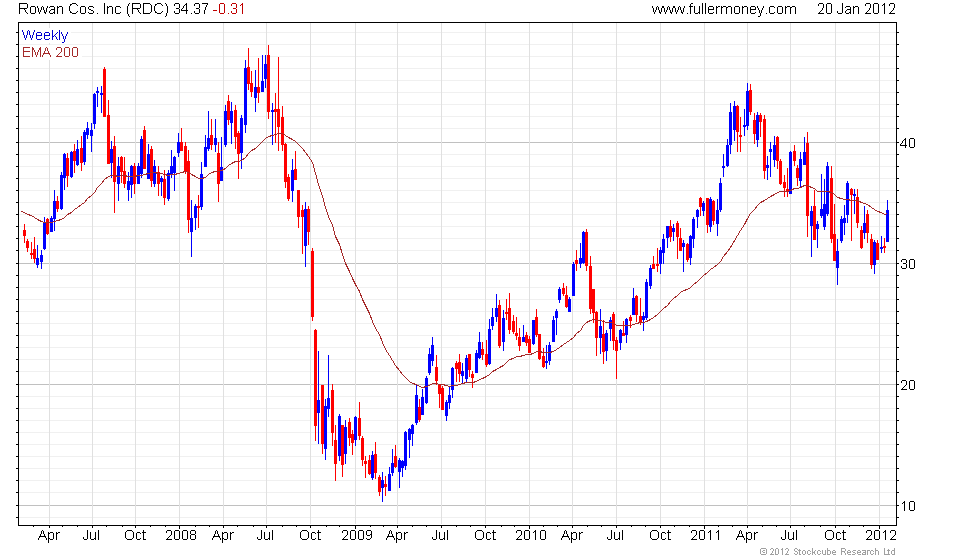Click the 2012 year axis label

[881, 536]
